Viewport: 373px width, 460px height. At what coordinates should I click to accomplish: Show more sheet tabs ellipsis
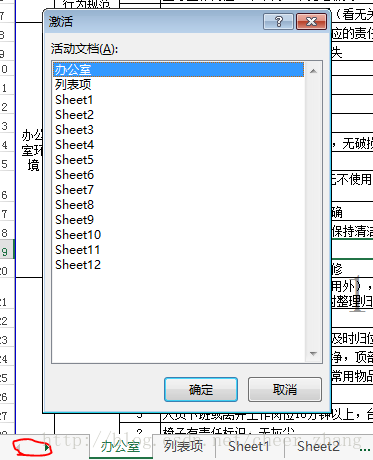(365, 448)
